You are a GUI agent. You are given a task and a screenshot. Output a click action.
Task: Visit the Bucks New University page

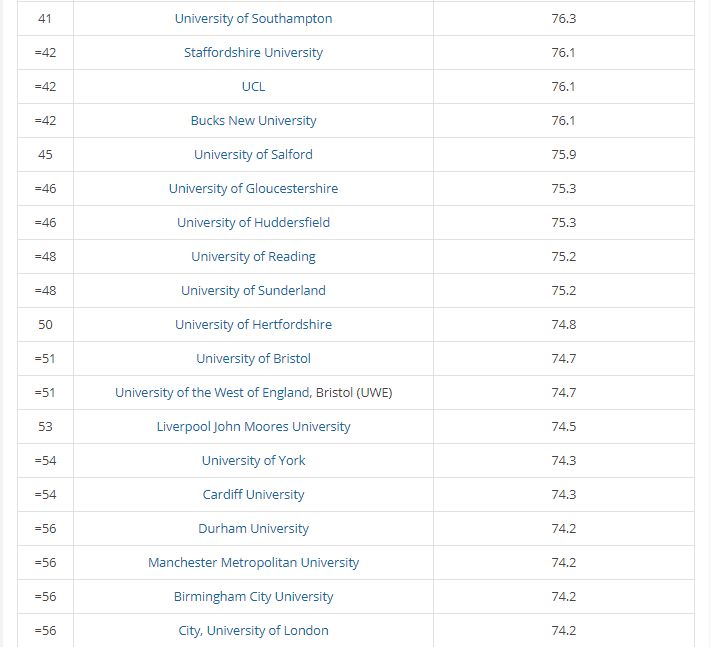253,120
